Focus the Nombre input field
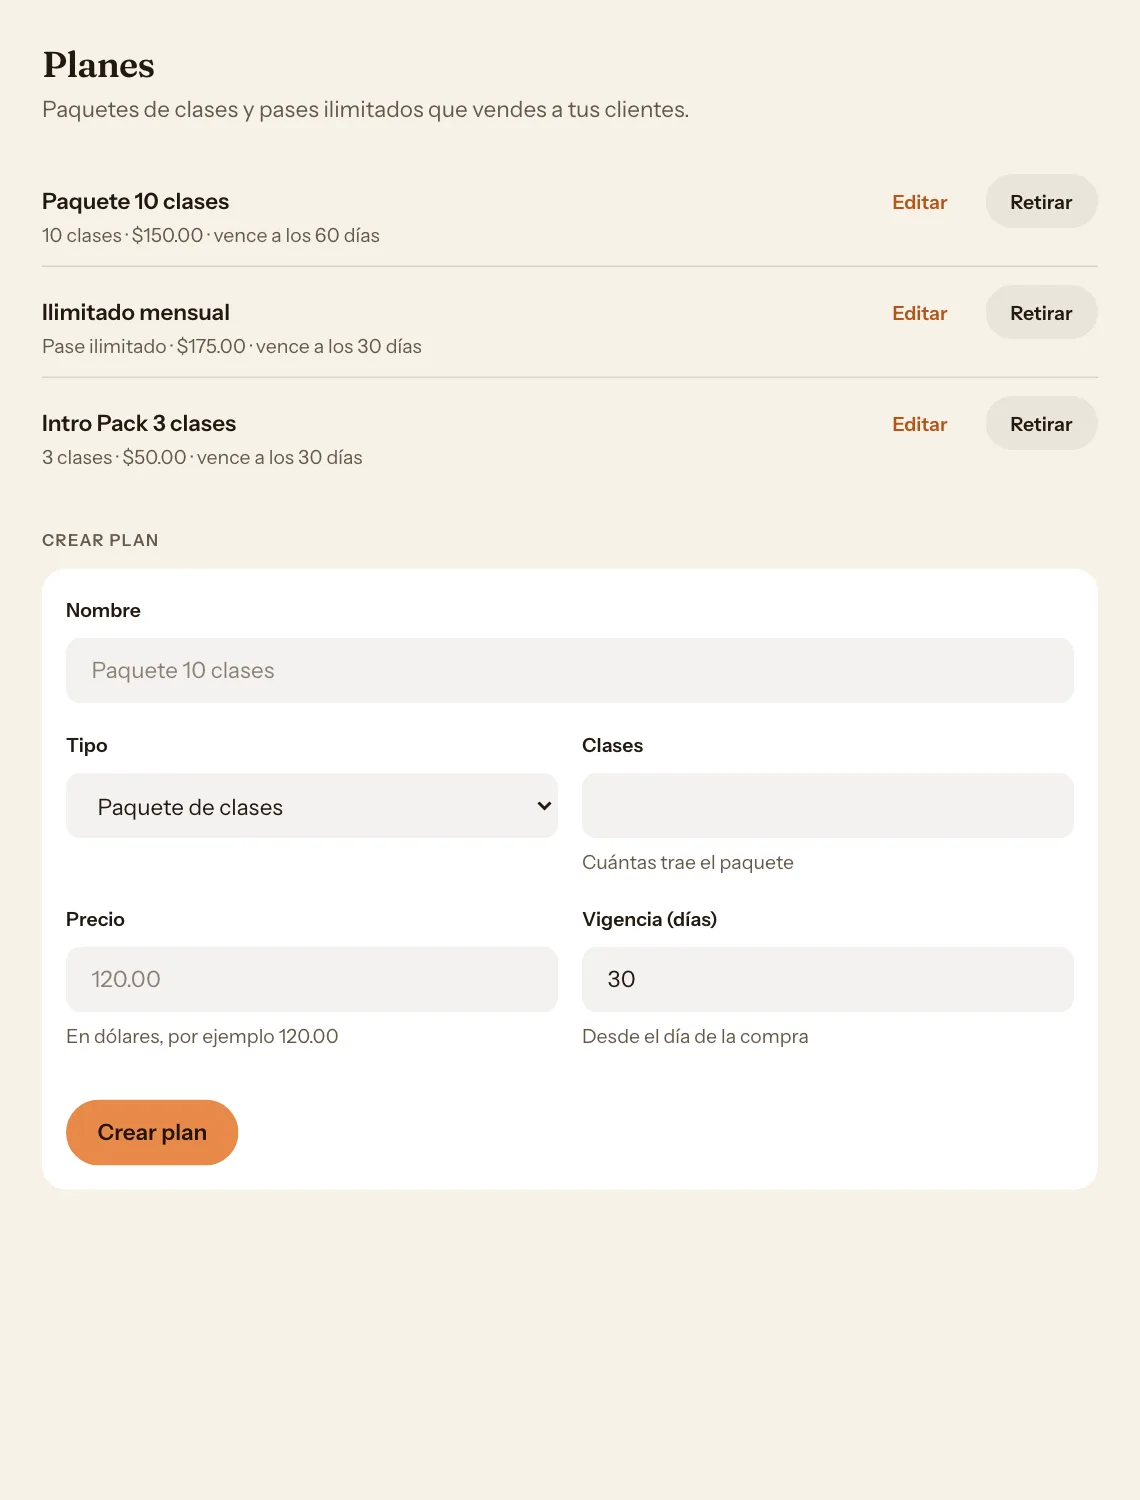The width and height of the screenshot is (1140, 1500). (570, 670)
